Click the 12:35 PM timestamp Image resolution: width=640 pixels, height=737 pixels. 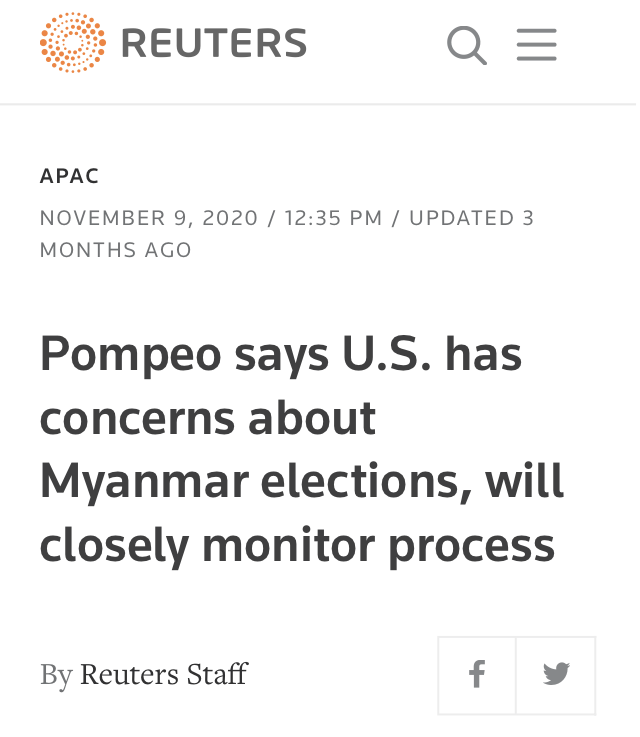click(333, 218)
